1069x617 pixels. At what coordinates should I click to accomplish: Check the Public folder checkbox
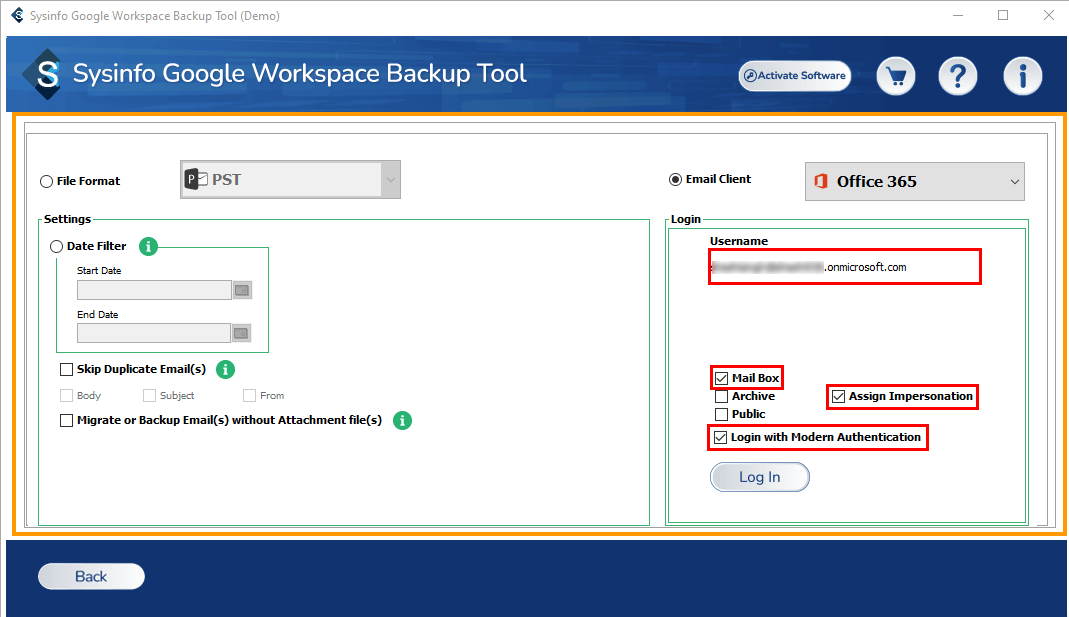[721, 415]
